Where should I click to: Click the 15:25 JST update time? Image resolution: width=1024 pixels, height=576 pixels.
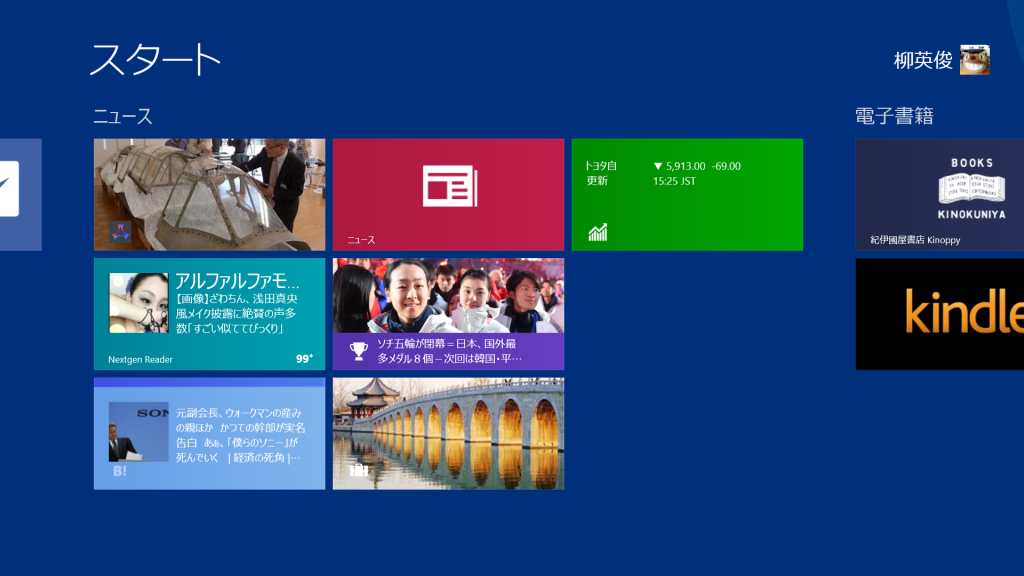[674, 181]
